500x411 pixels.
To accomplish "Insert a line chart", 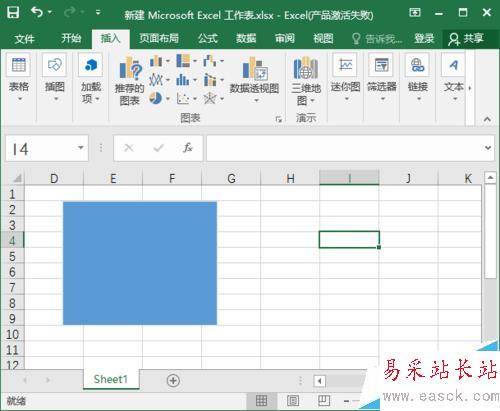I will coord(160,80).
